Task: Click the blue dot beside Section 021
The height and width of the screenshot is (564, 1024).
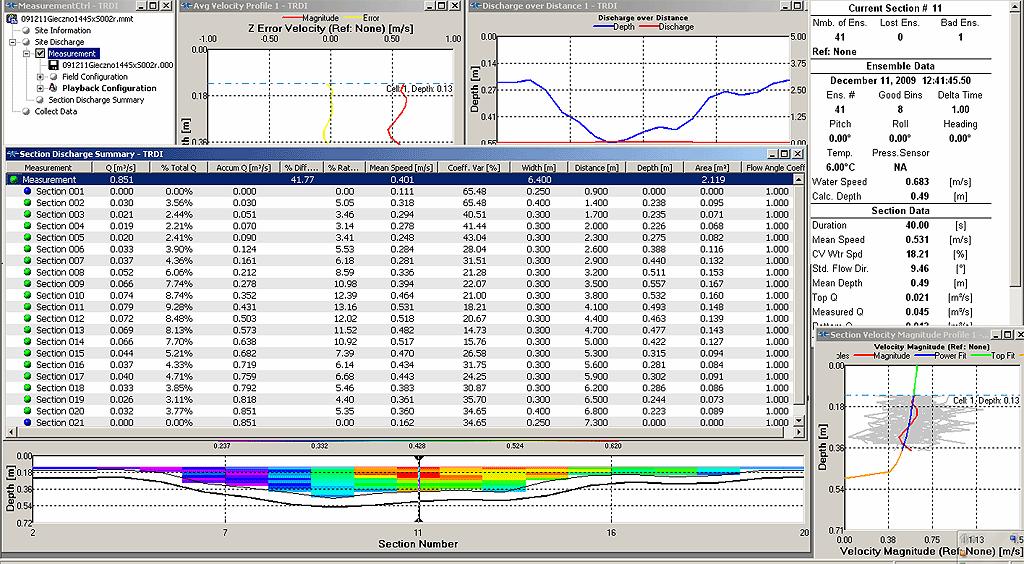Action: tap(27, 422)
